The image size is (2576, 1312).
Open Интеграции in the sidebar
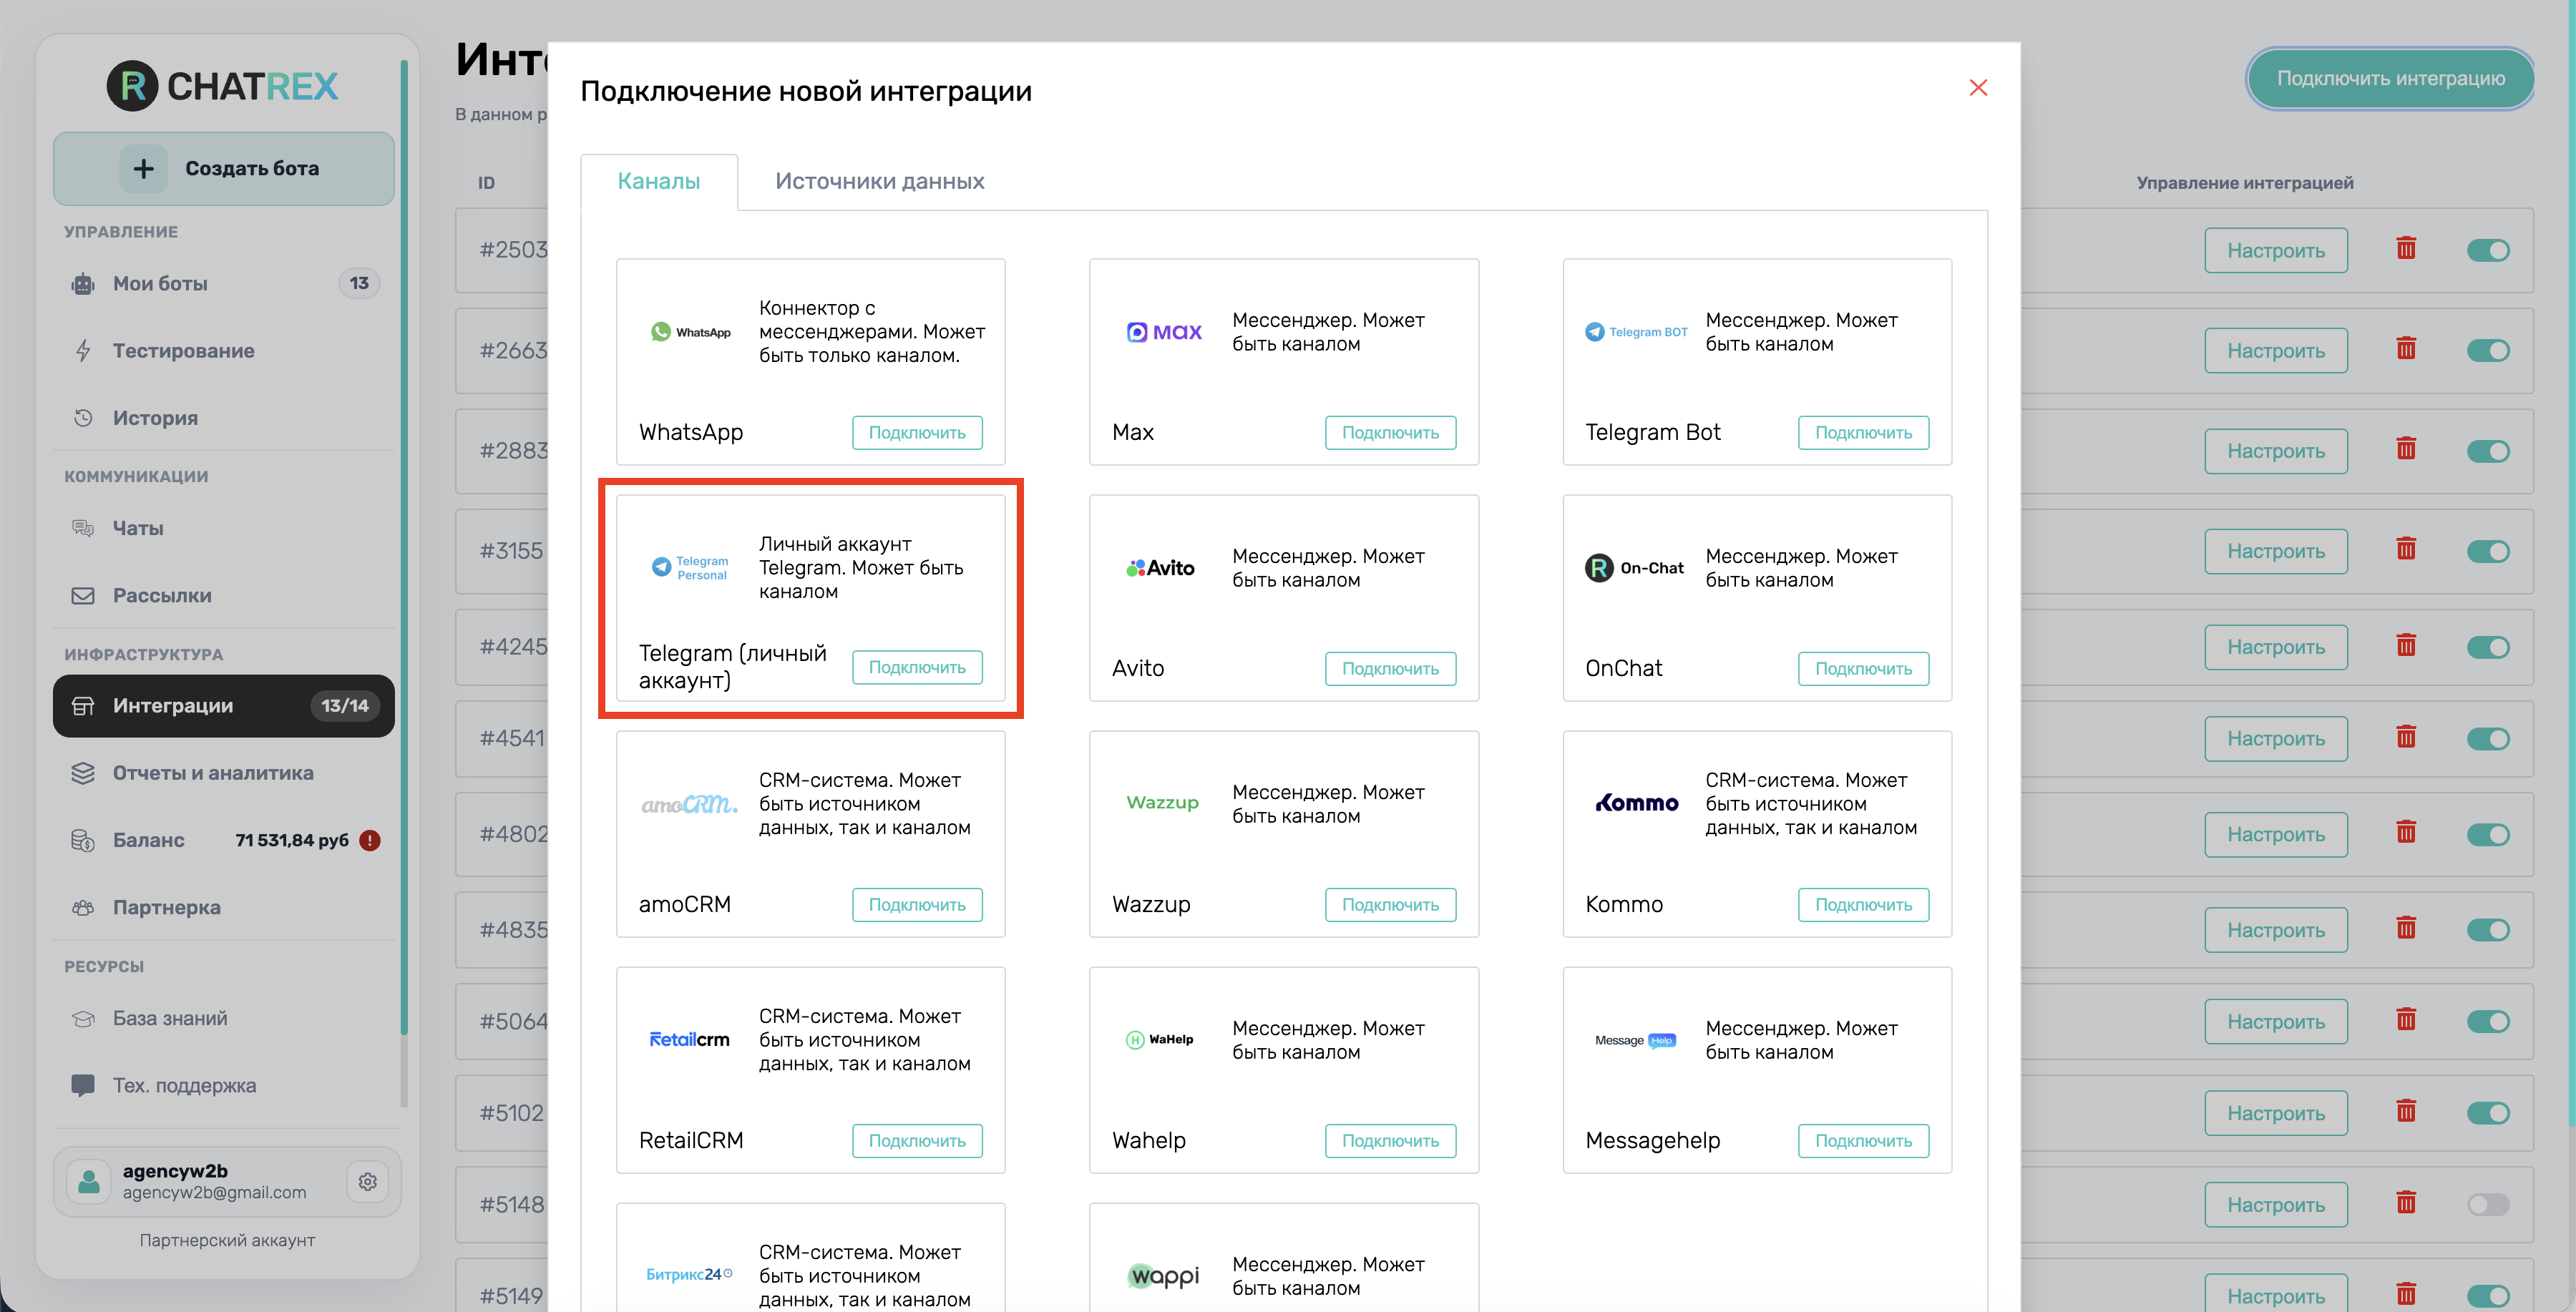click(224, 706)
